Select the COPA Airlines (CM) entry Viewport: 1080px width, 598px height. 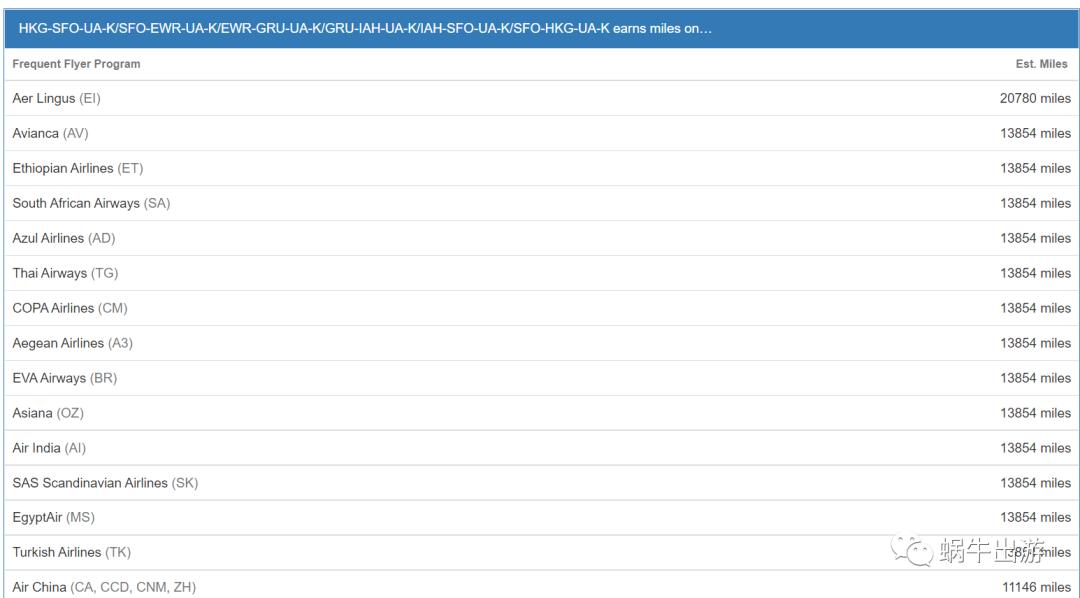[70, 308]
